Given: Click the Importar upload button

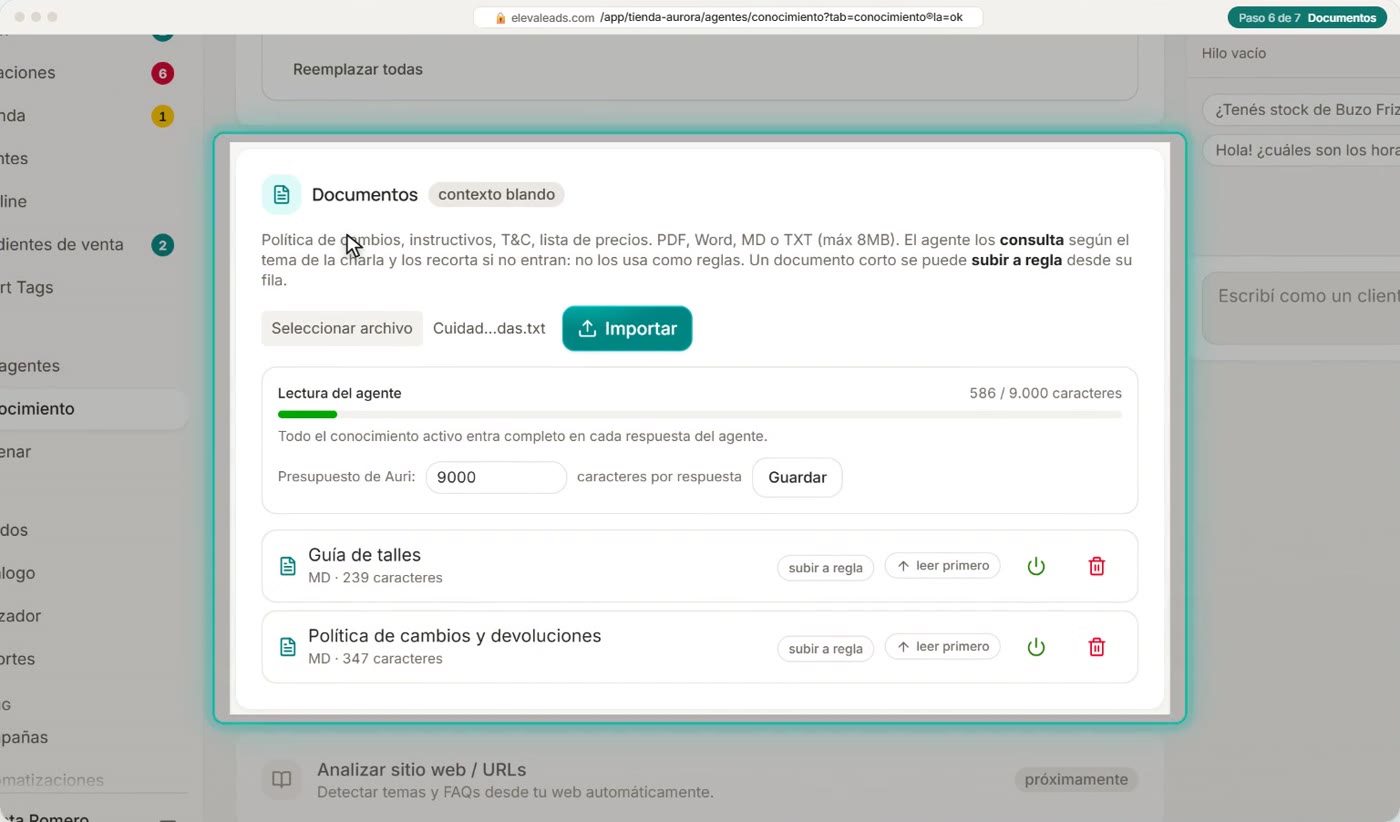Looking at the screenshot, I should pyautogui.click(x=627, y=328).
